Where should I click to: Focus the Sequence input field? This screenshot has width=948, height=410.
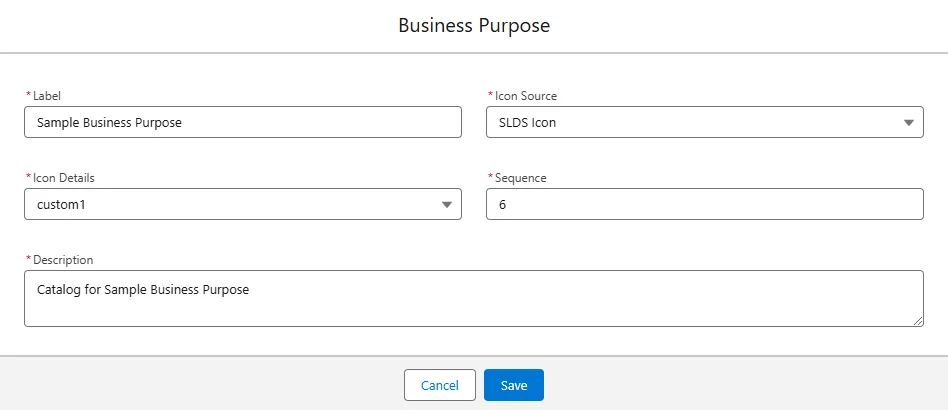pyautogui.click(x=704, y=204)
